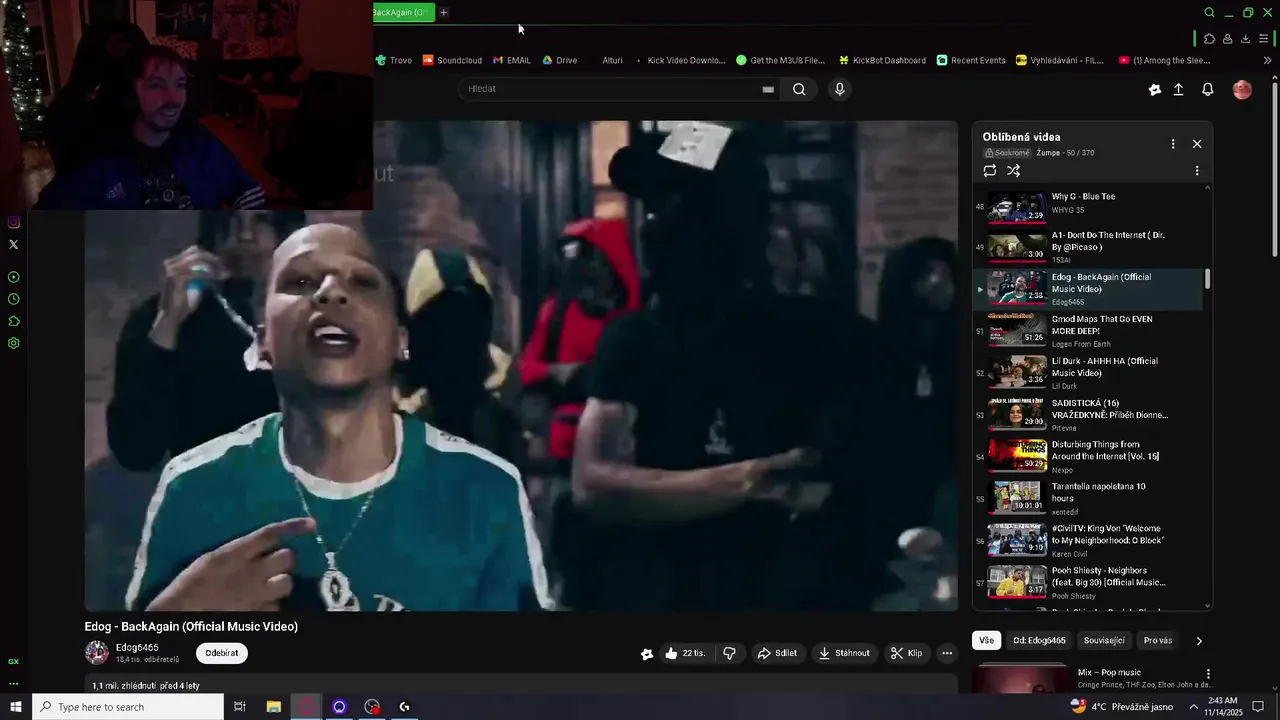Open Instagram from the Opera GX sidebar
This screenshot has height=720, width=1280.
pyautogui.click(x=13, y=222)
